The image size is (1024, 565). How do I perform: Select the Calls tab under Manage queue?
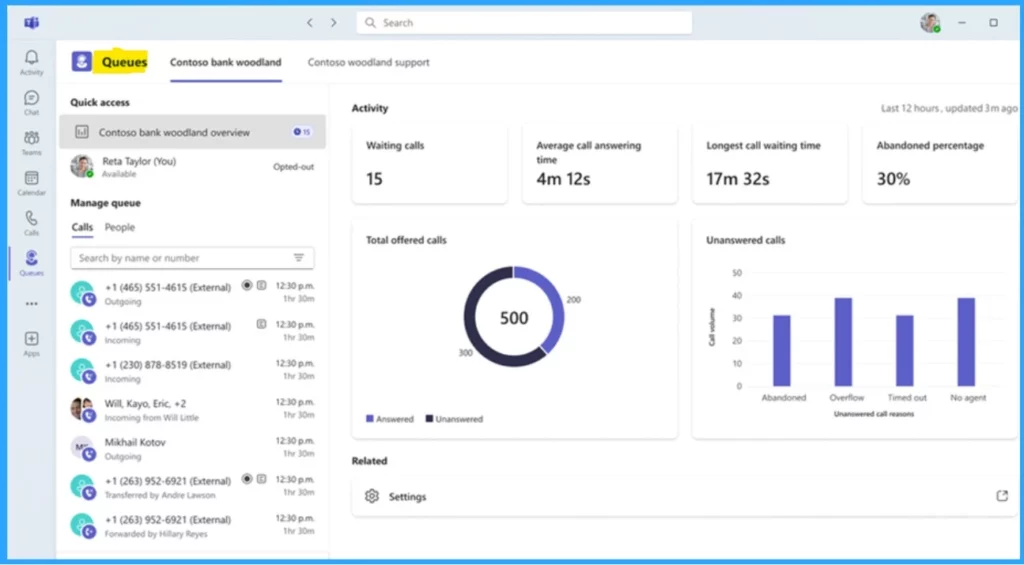pyautogui.click(x=82, y=227)
